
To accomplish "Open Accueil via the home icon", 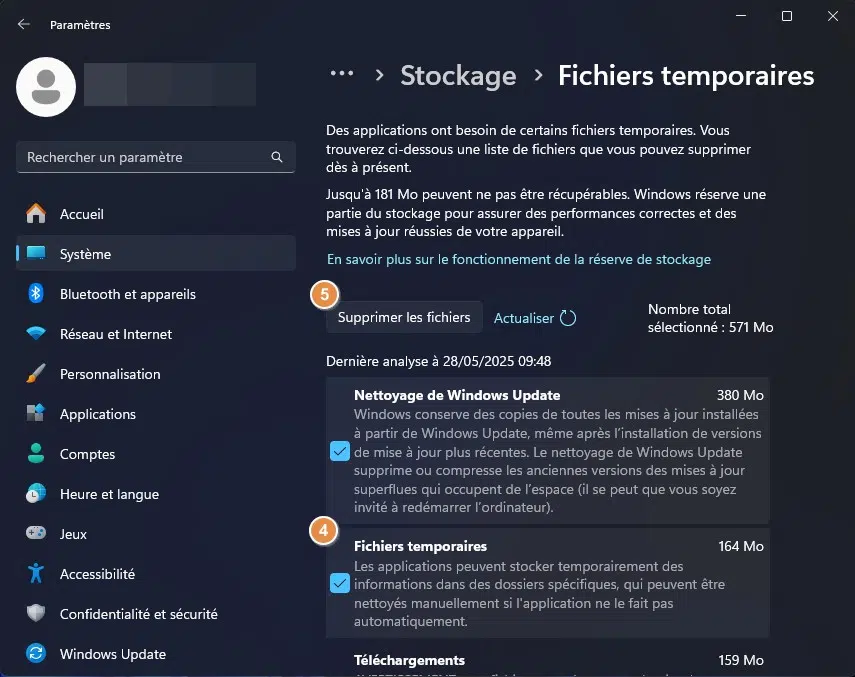I will (x=37, y=214).
